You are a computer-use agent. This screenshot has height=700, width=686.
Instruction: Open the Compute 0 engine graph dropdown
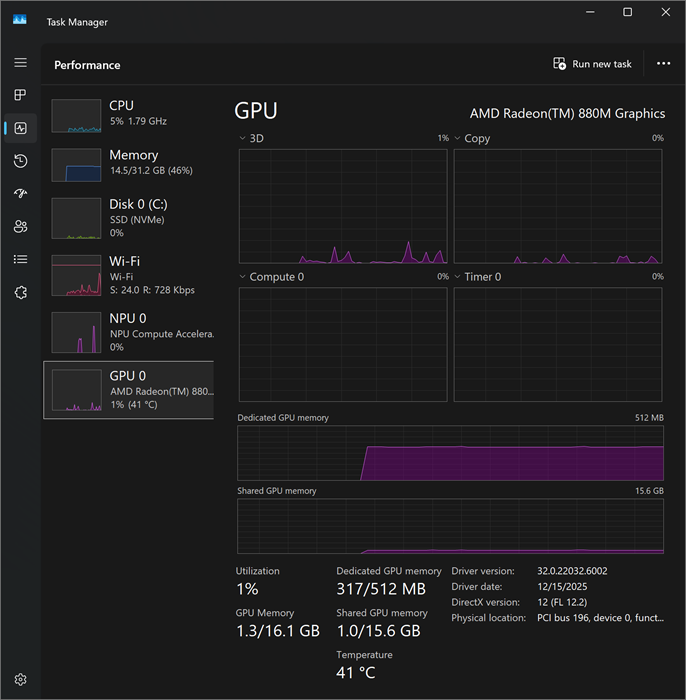click(242, 277)
